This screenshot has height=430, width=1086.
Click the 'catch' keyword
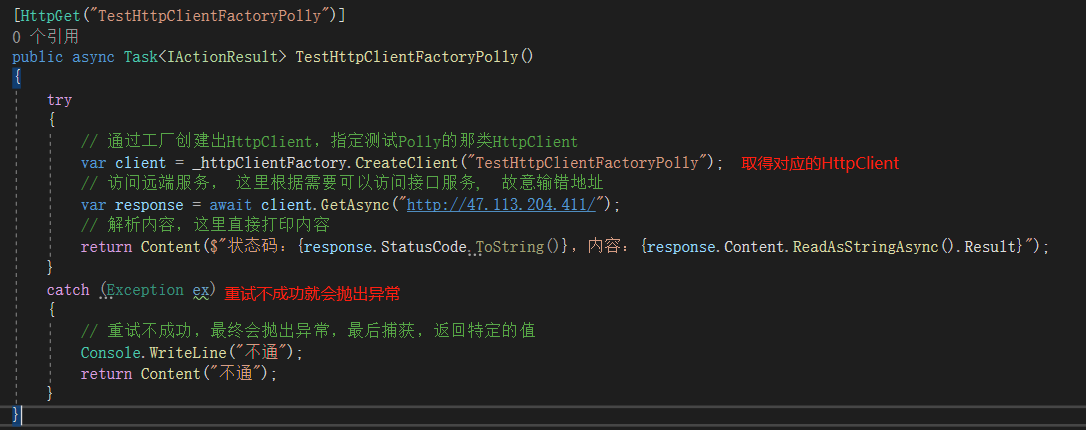coord(68,290)
